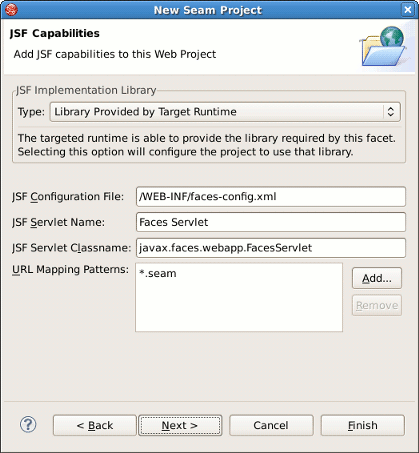Cancel the Seam project wizard
The height and width of the screenshot is (453, 419).
click(271, 425)
